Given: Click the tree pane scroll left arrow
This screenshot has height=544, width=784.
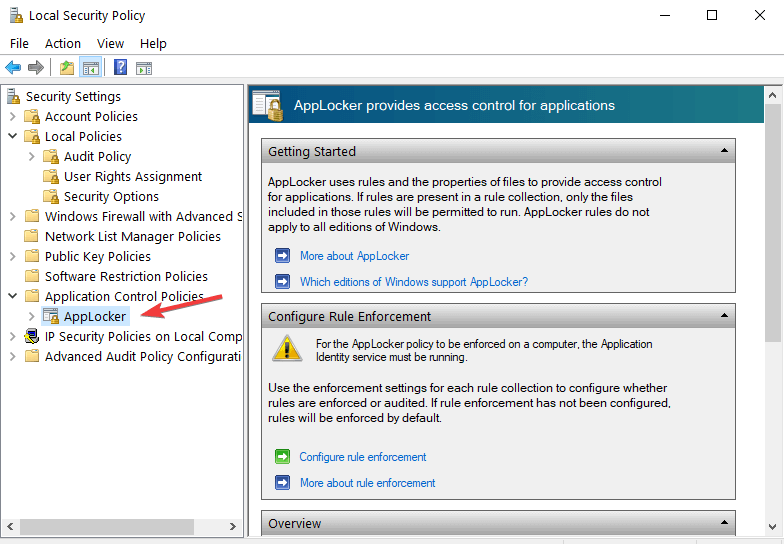Looking at the screenshot, I should click(x=10, y=526).
